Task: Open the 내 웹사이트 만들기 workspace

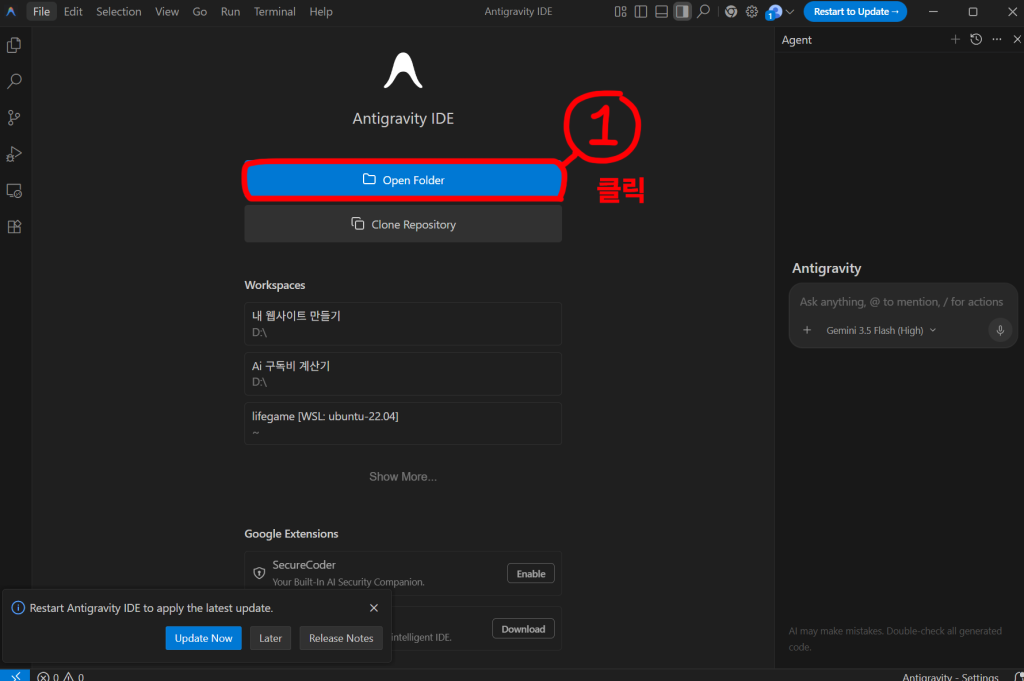Action: [x=403, y=324]
